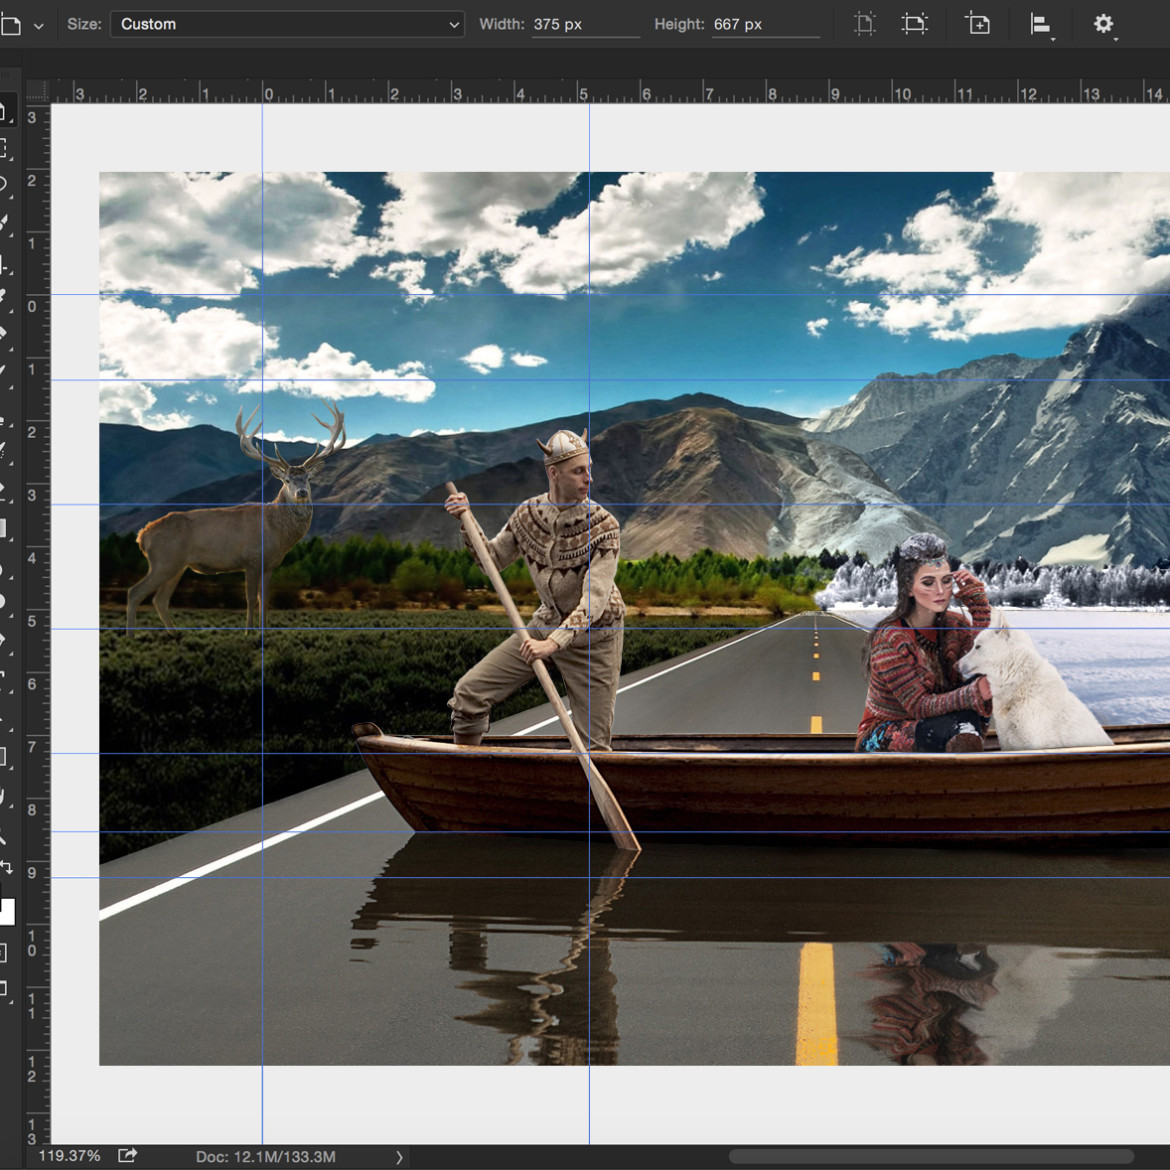Select the Rectangular Marquee tool
The image size is (1170, 1170).
3,148
